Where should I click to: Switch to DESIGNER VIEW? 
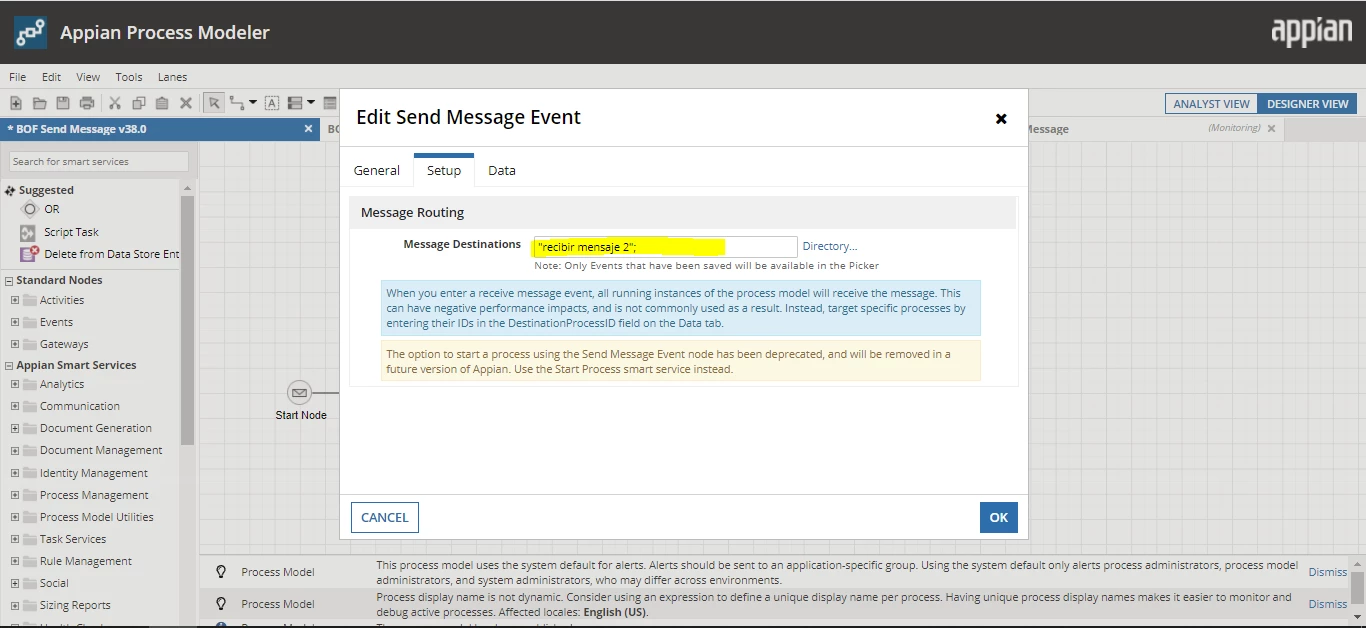(x=1307, y=104)
